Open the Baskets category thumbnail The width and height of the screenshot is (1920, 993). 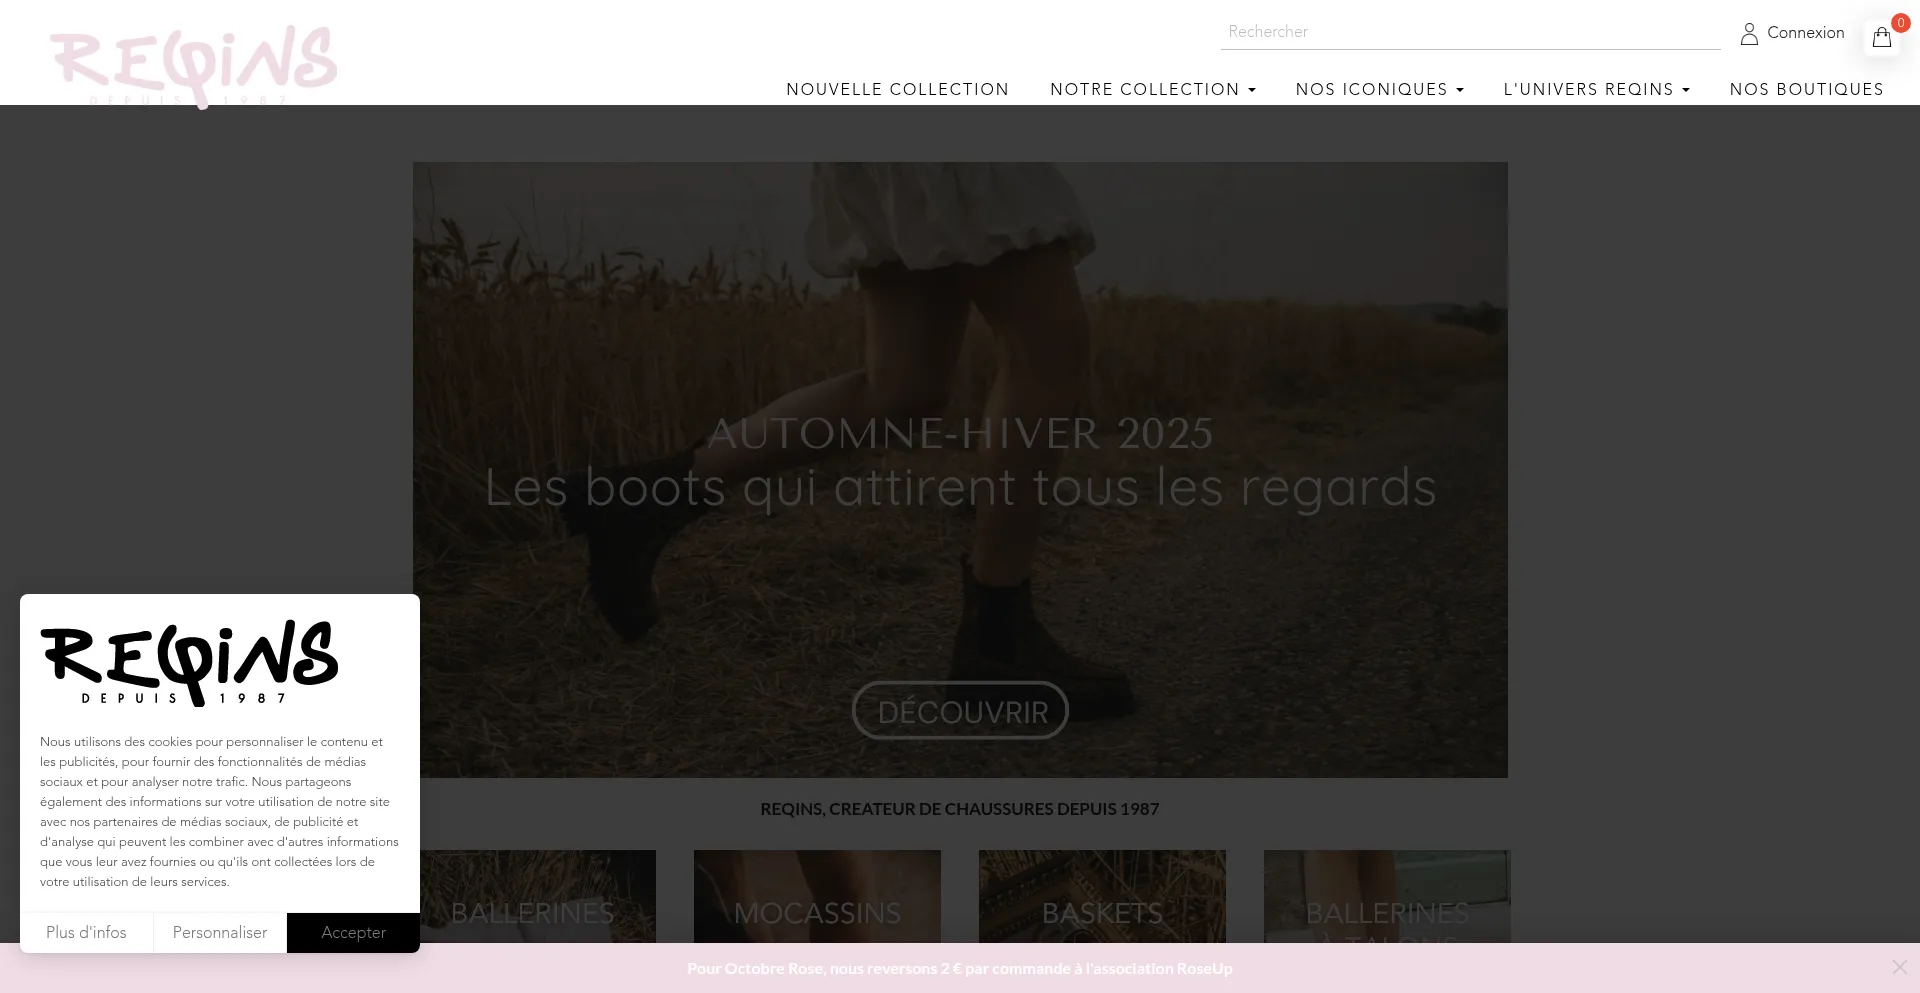pyautogui.click(x=1102, y=897)
